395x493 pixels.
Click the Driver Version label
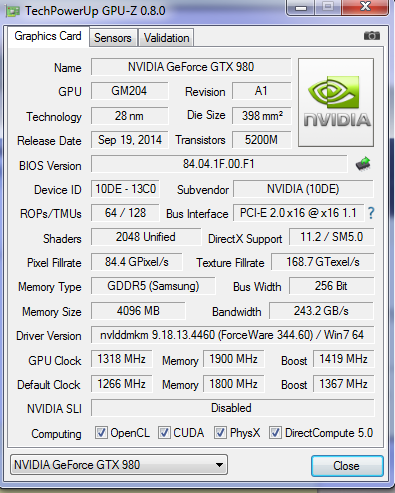(x=49, y=336)
